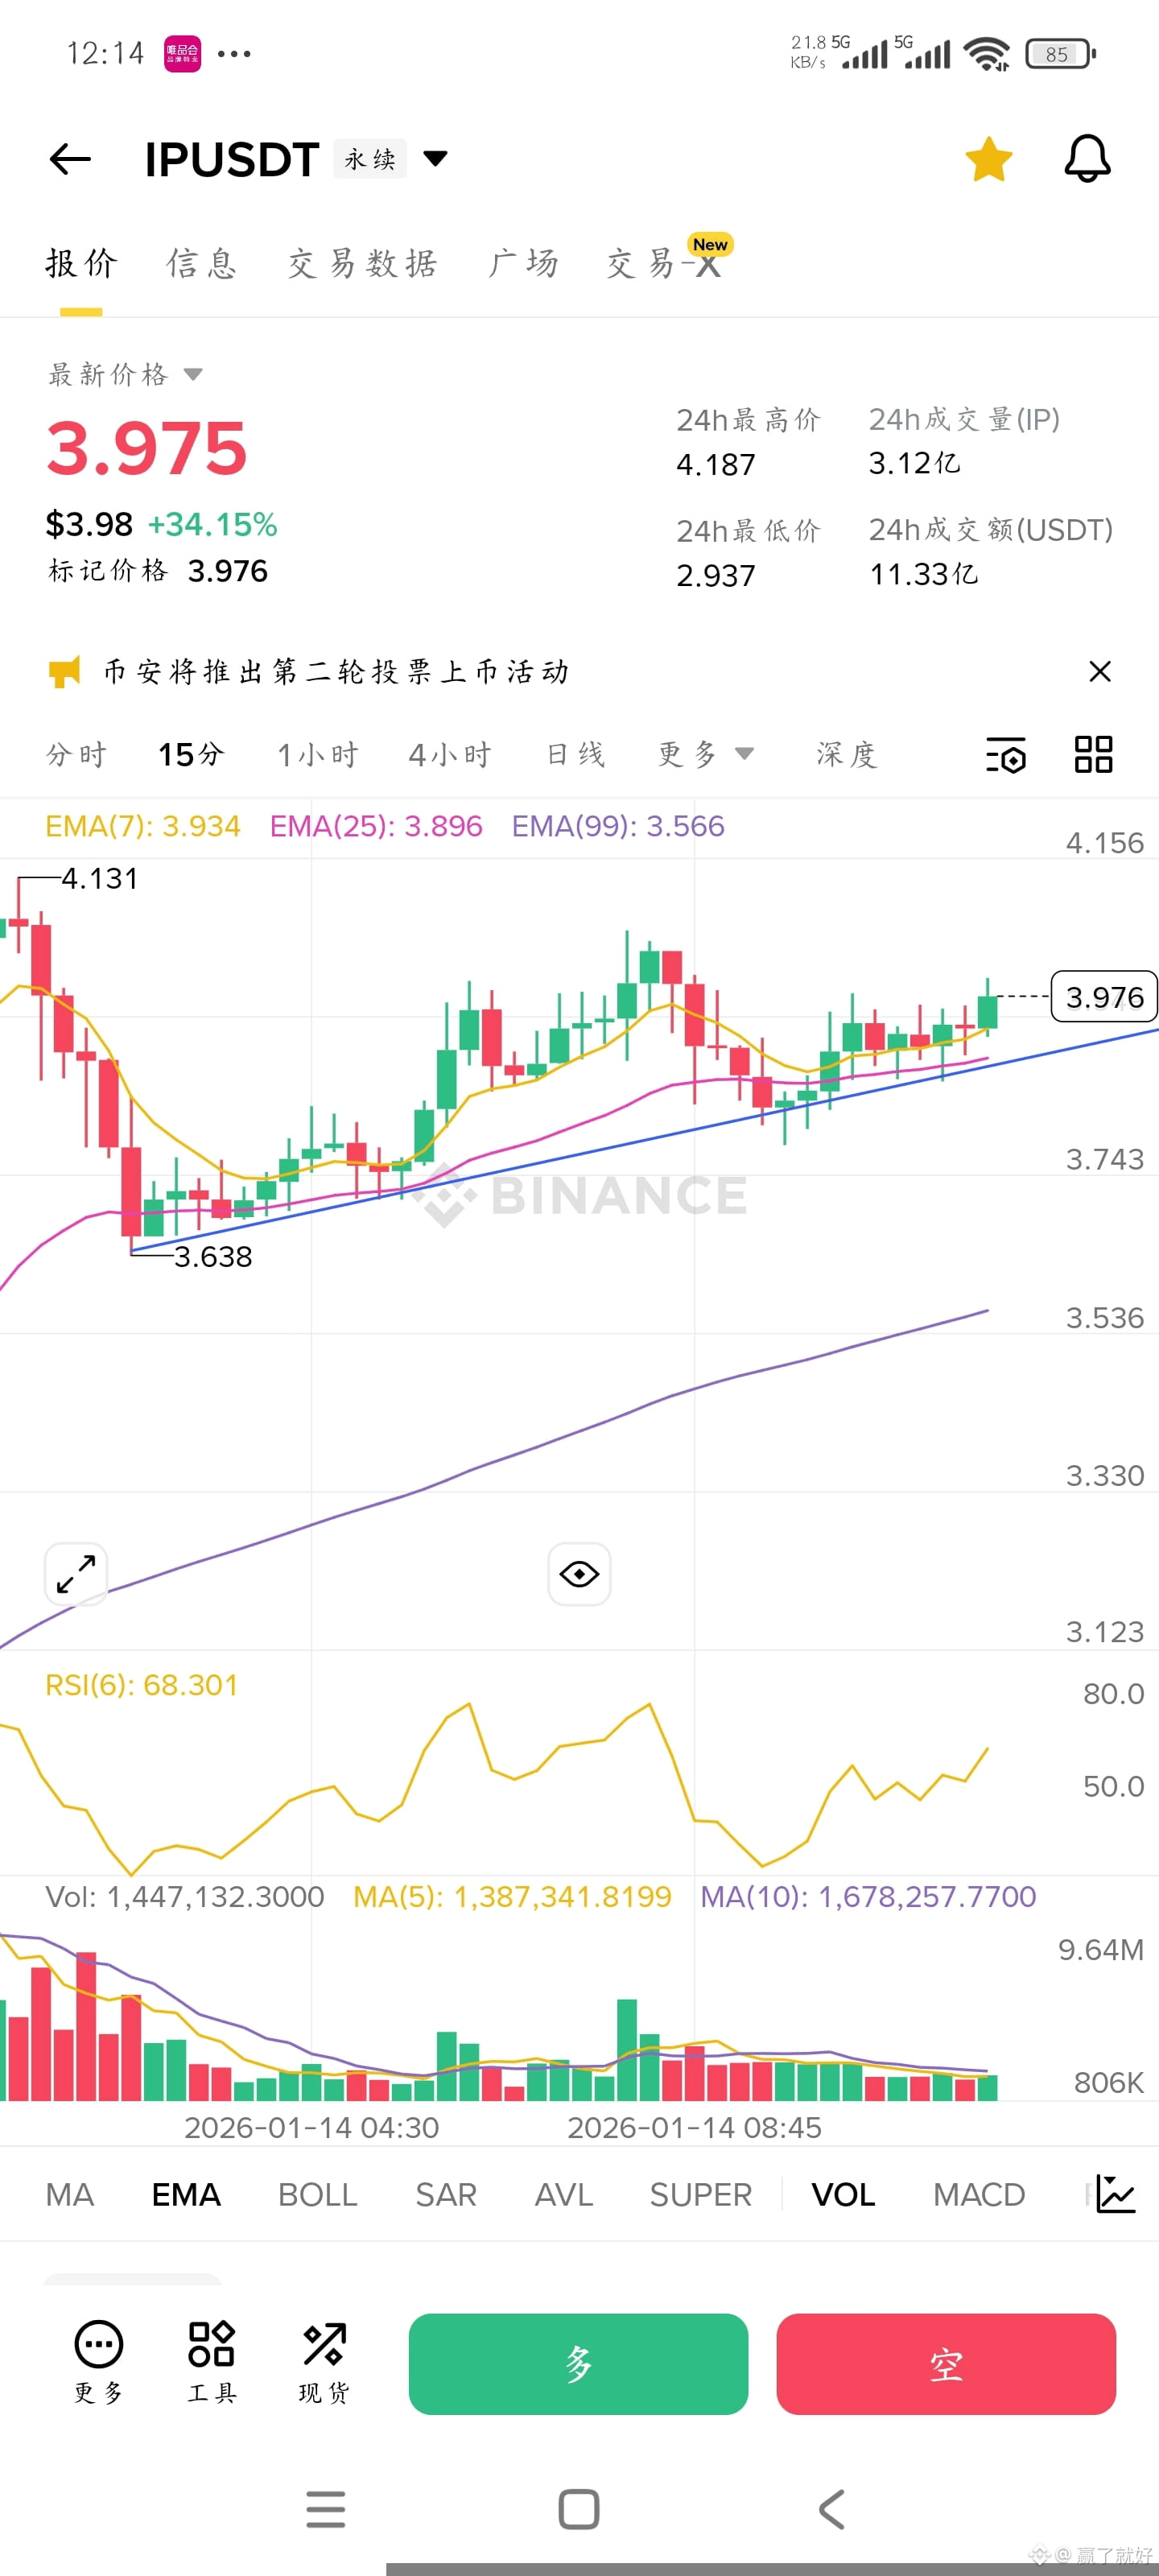Tap the MA(10): 1,678,257.7700 volume label

click(868, 1897)
